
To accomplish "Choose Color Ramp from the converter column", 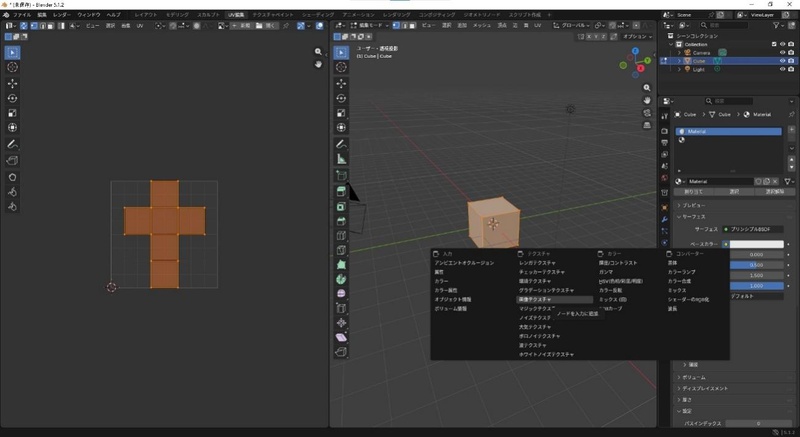I will 681,272.
